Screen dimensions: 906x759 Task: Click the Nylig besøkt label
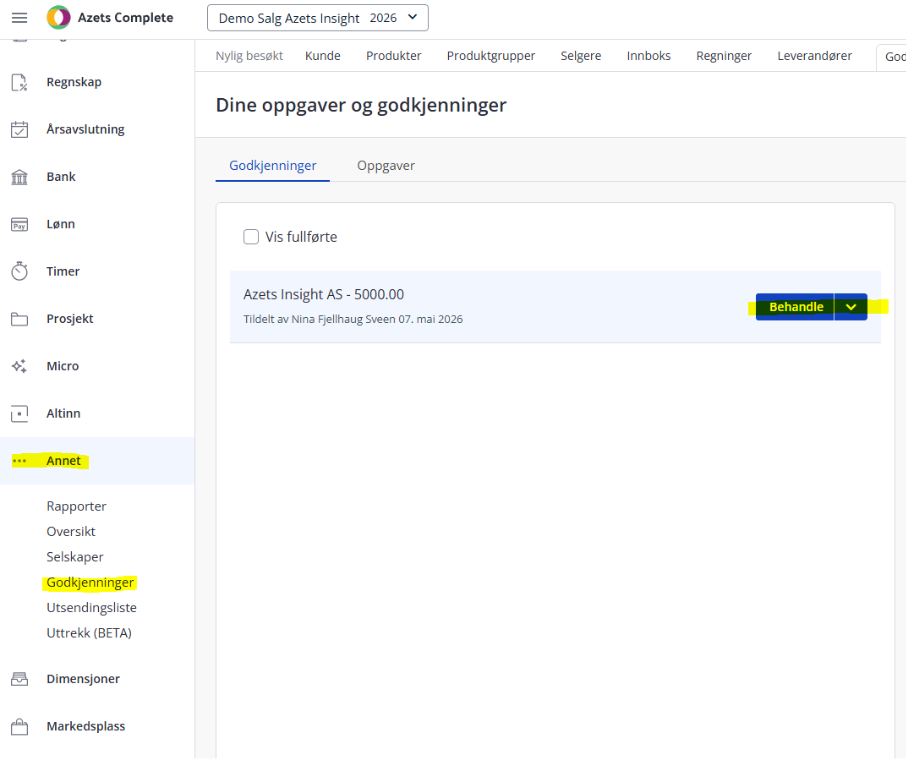coord(249,56)
